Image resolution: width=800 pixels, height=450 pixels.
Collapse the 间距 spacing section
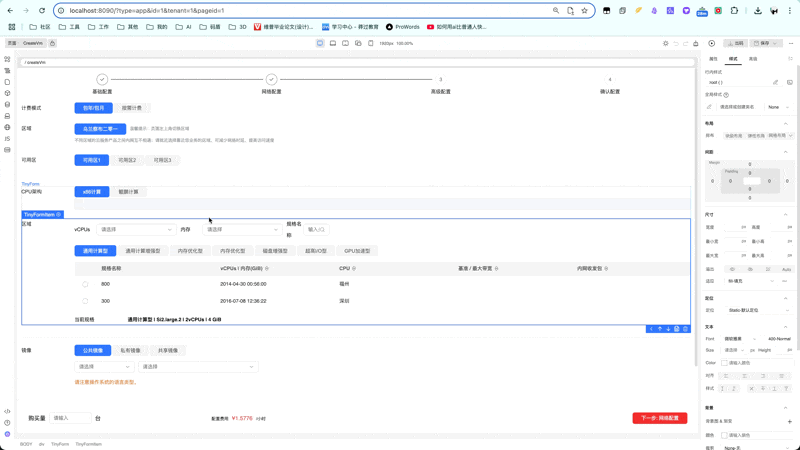tap(786, 152)
